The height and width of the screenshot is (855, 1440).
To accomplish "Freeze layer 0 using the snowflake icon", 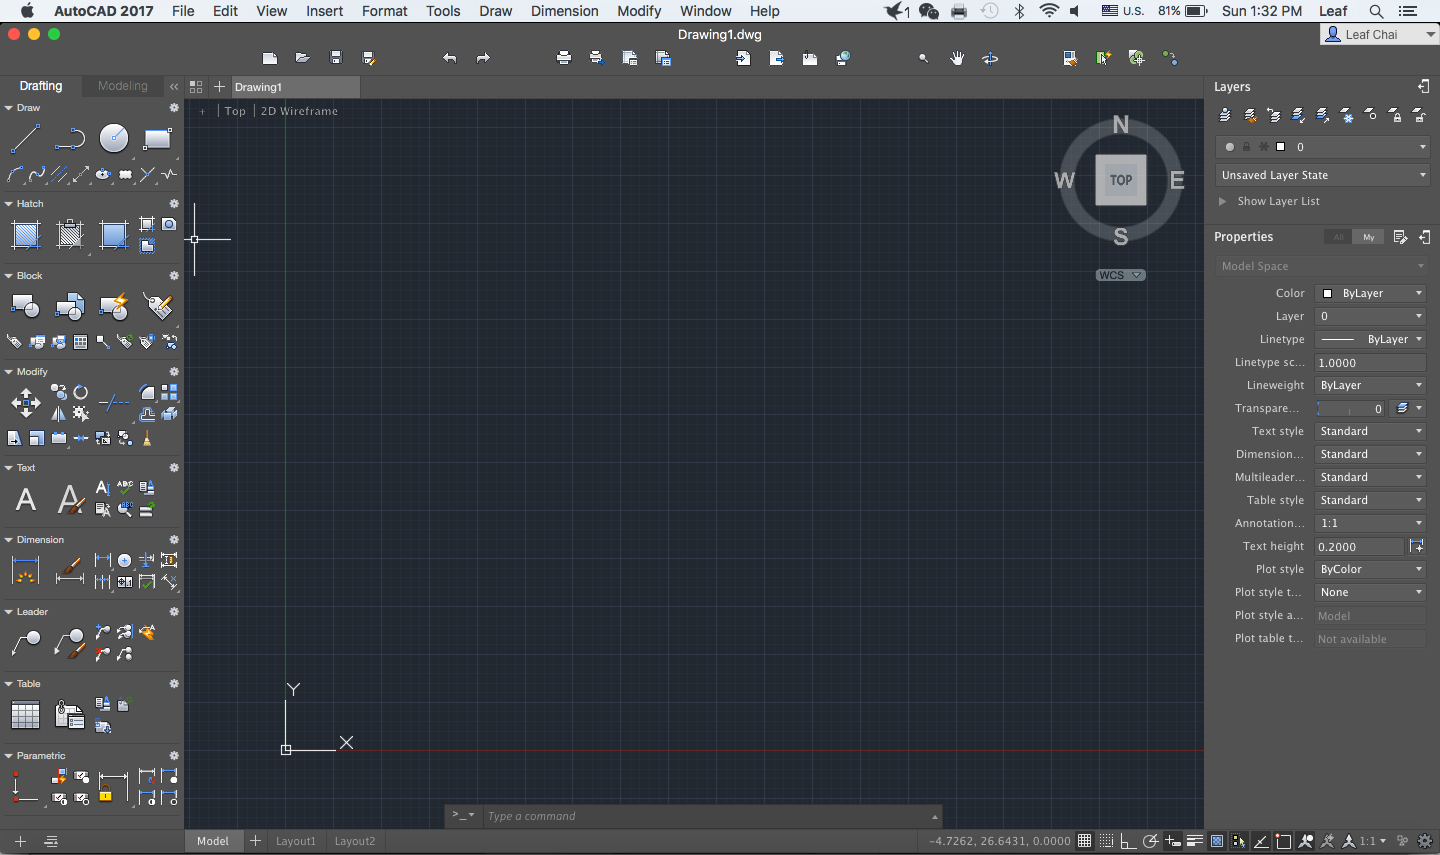I will pyautogui.click(x=1264, y=146).
